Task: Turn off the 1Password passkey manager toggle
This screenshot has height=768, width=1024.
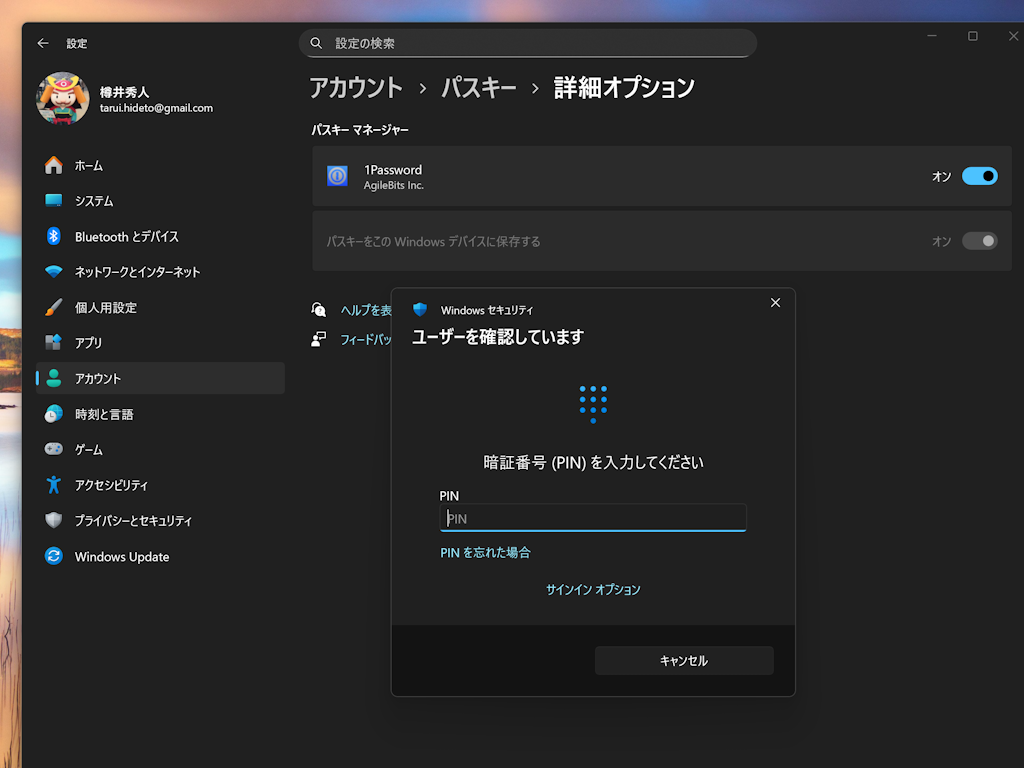Action: 978,176
